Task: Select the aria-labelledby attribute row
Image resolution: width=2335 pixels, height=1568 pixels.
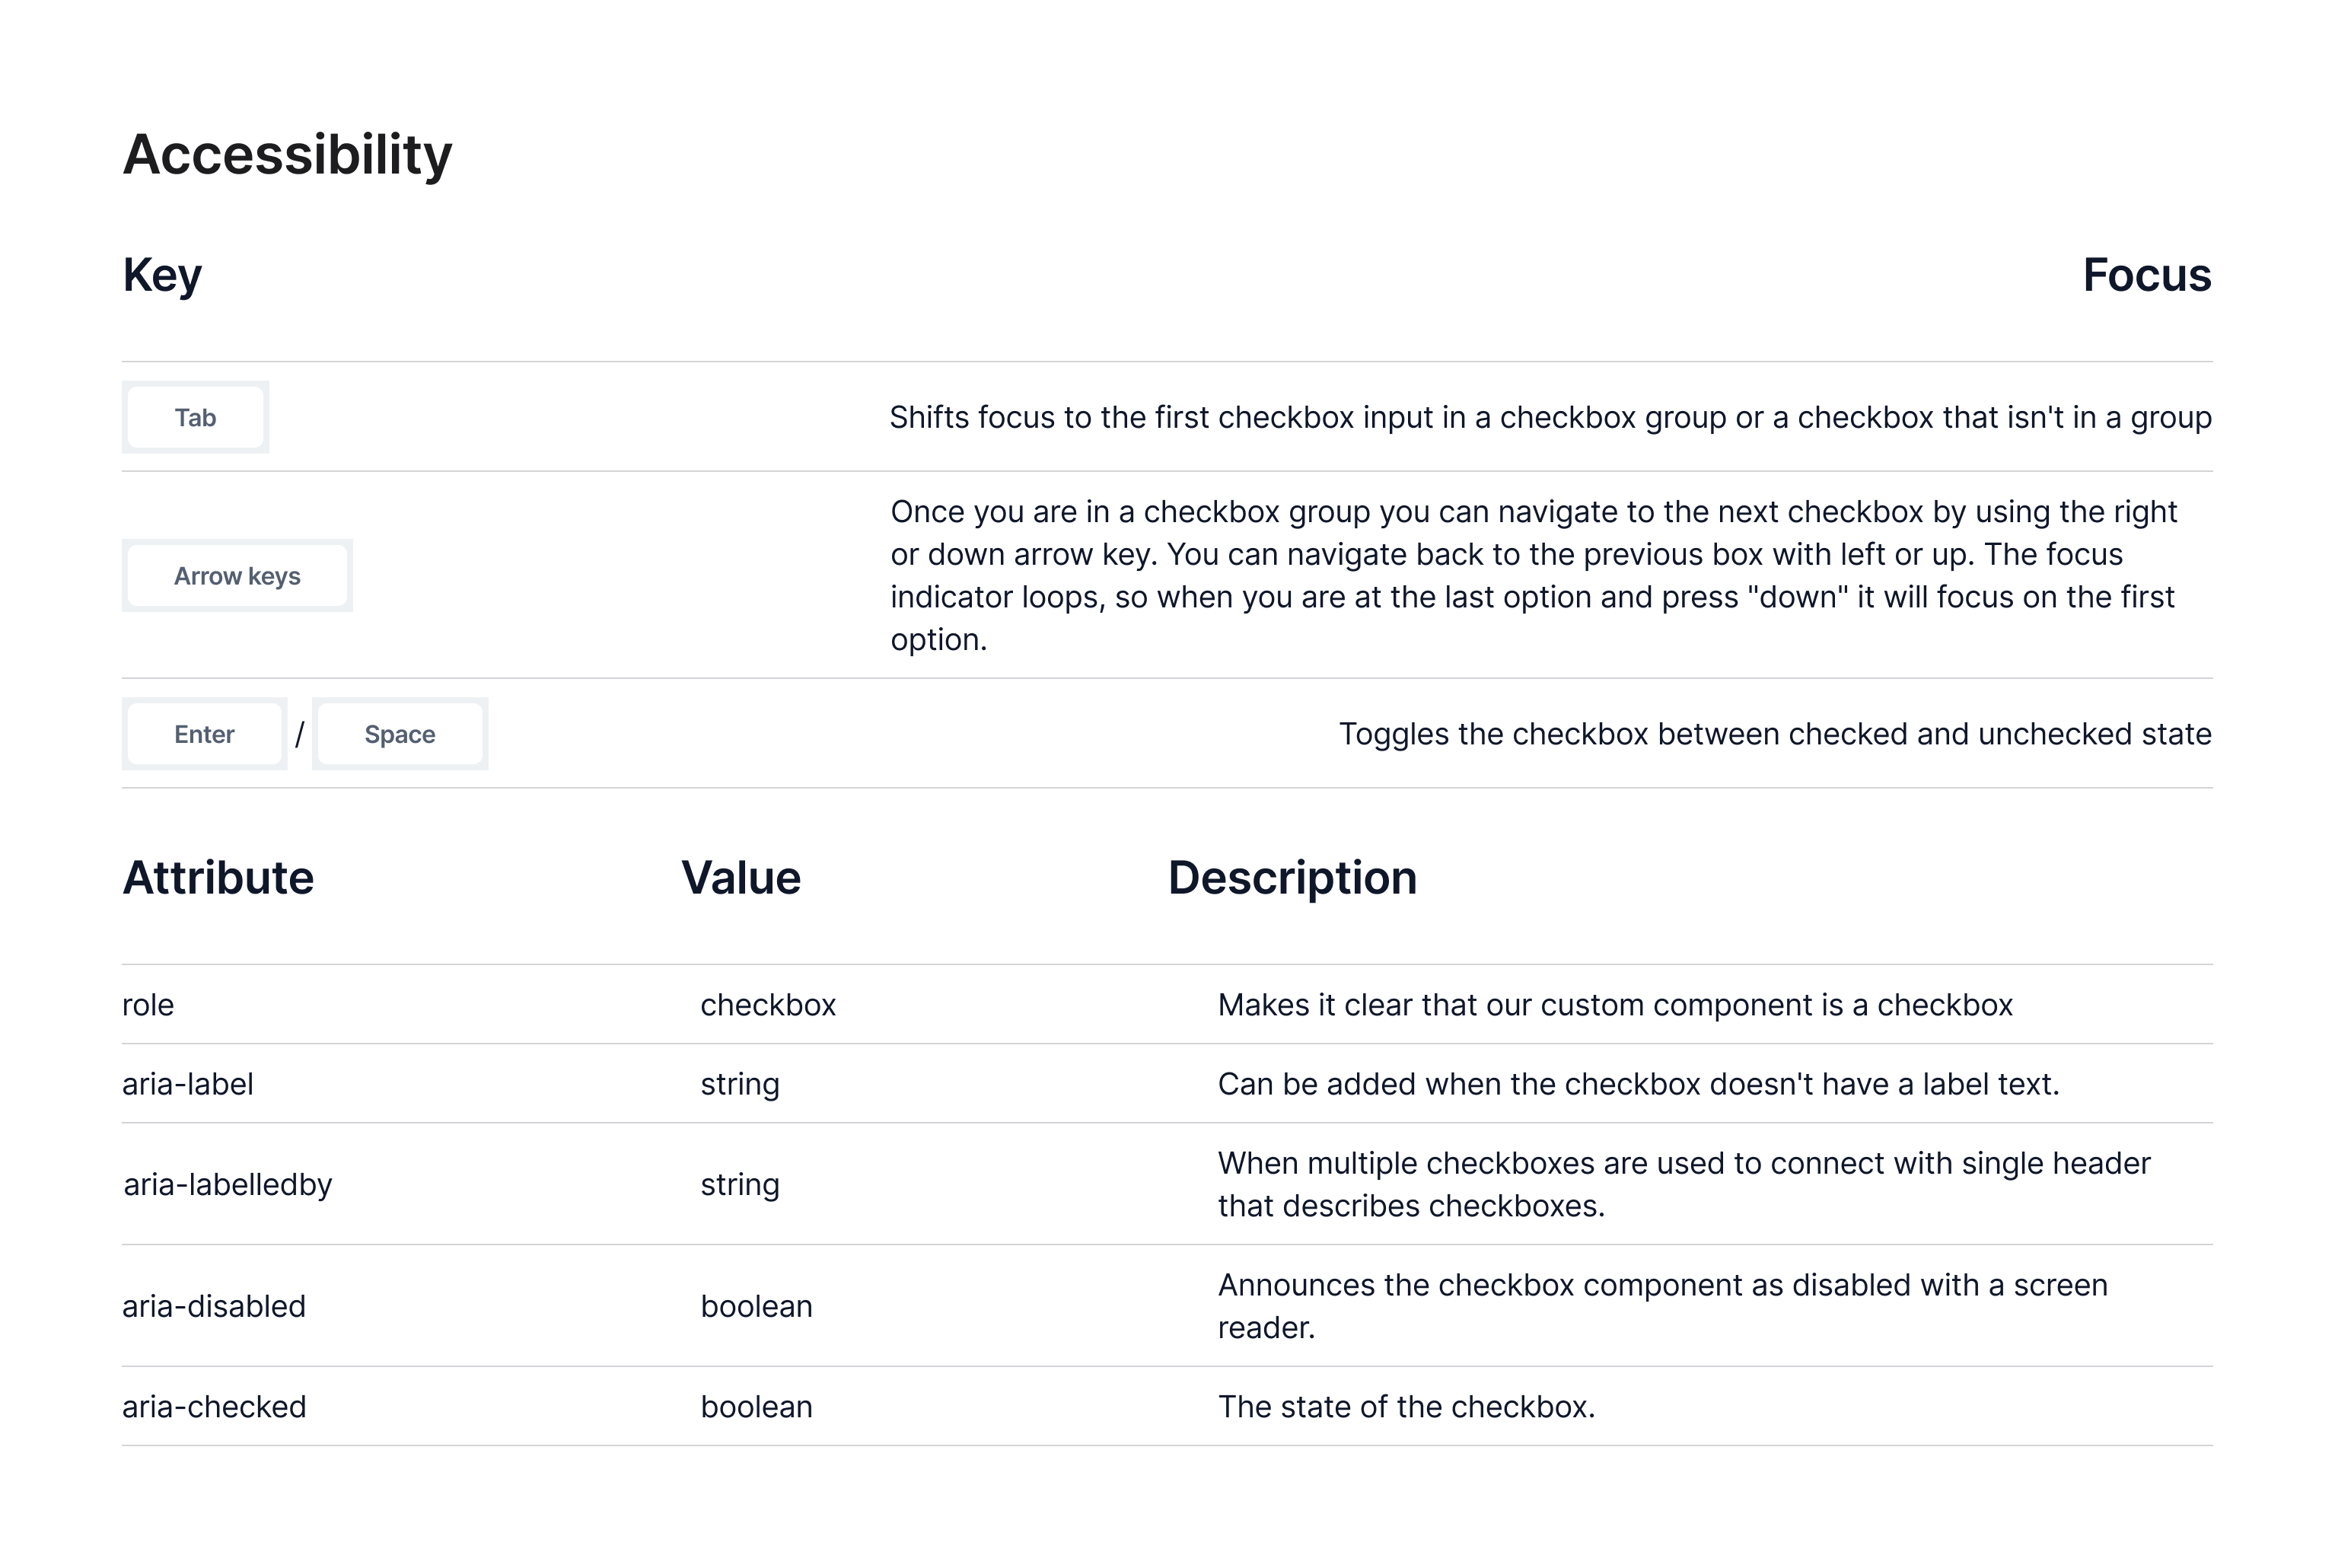Action: [228, 1185]
